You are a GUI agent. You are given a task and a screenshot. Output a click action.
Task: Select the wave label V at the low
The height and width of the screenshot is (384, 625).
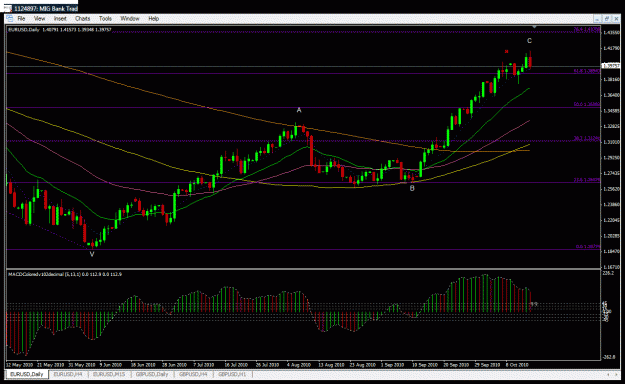click(92, 254)
